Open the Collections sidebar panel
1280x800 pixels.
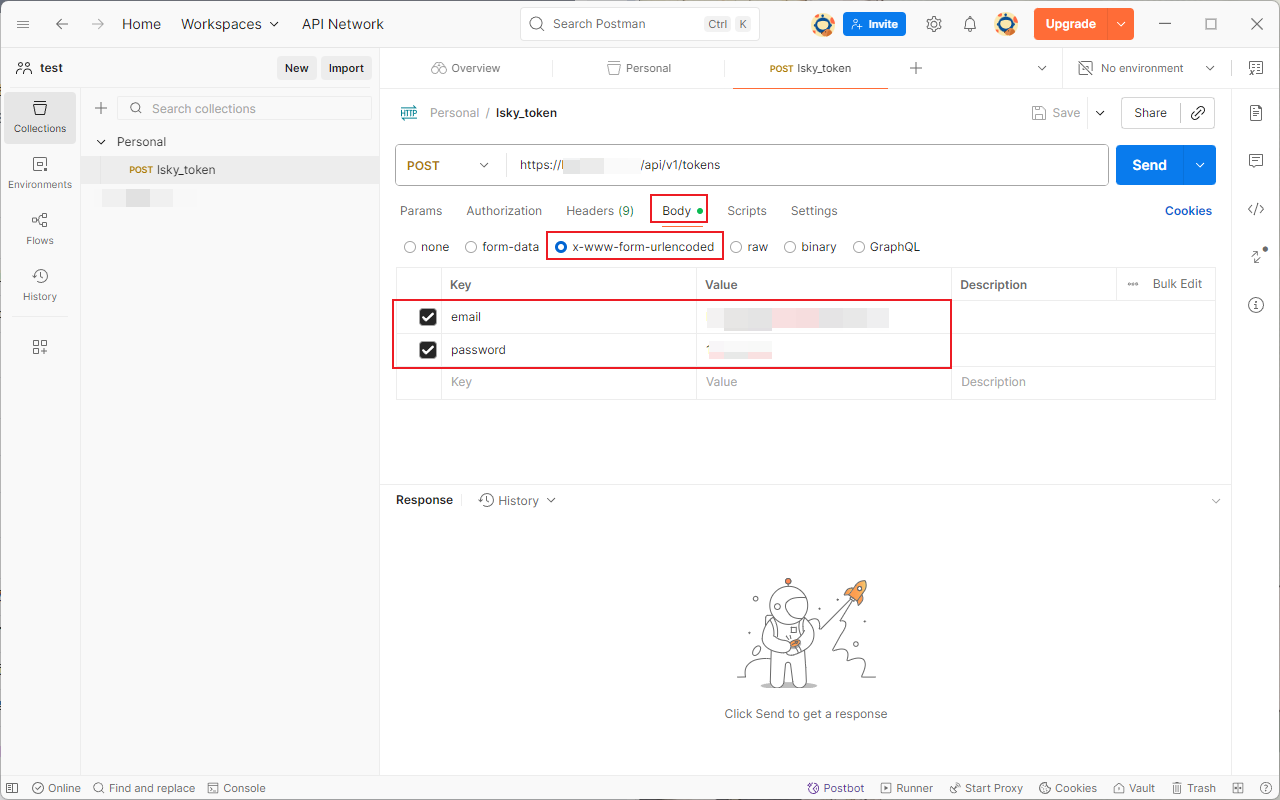[x=40, y=117]
